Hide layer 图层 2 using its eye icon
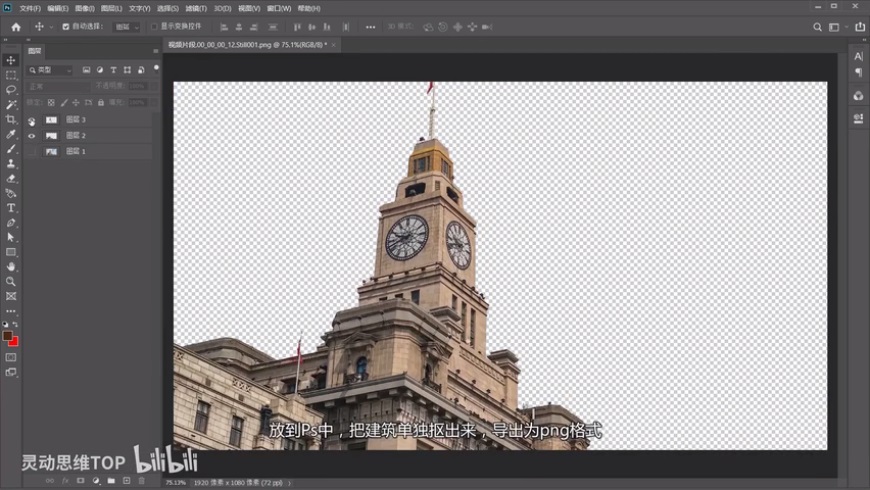The image size is (870, 490). coord(31,135)
